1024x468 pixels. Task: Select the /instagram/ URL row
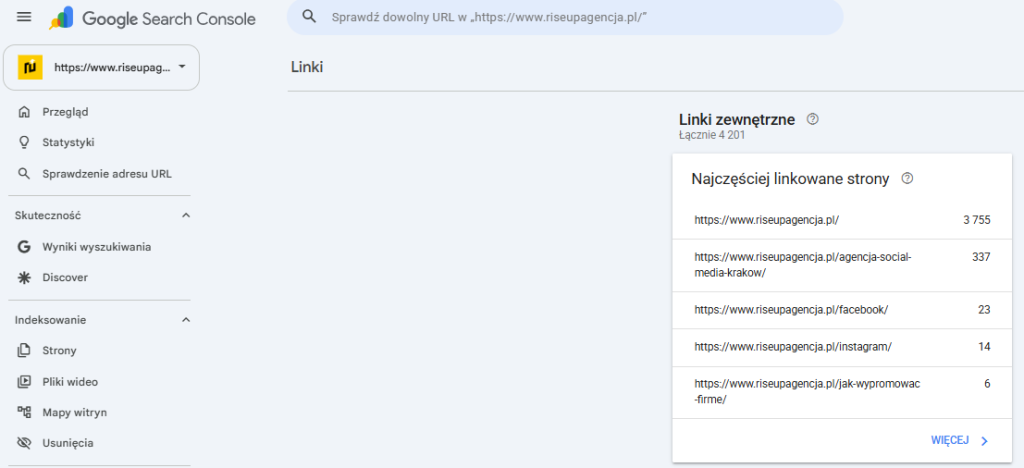[842, 347]
